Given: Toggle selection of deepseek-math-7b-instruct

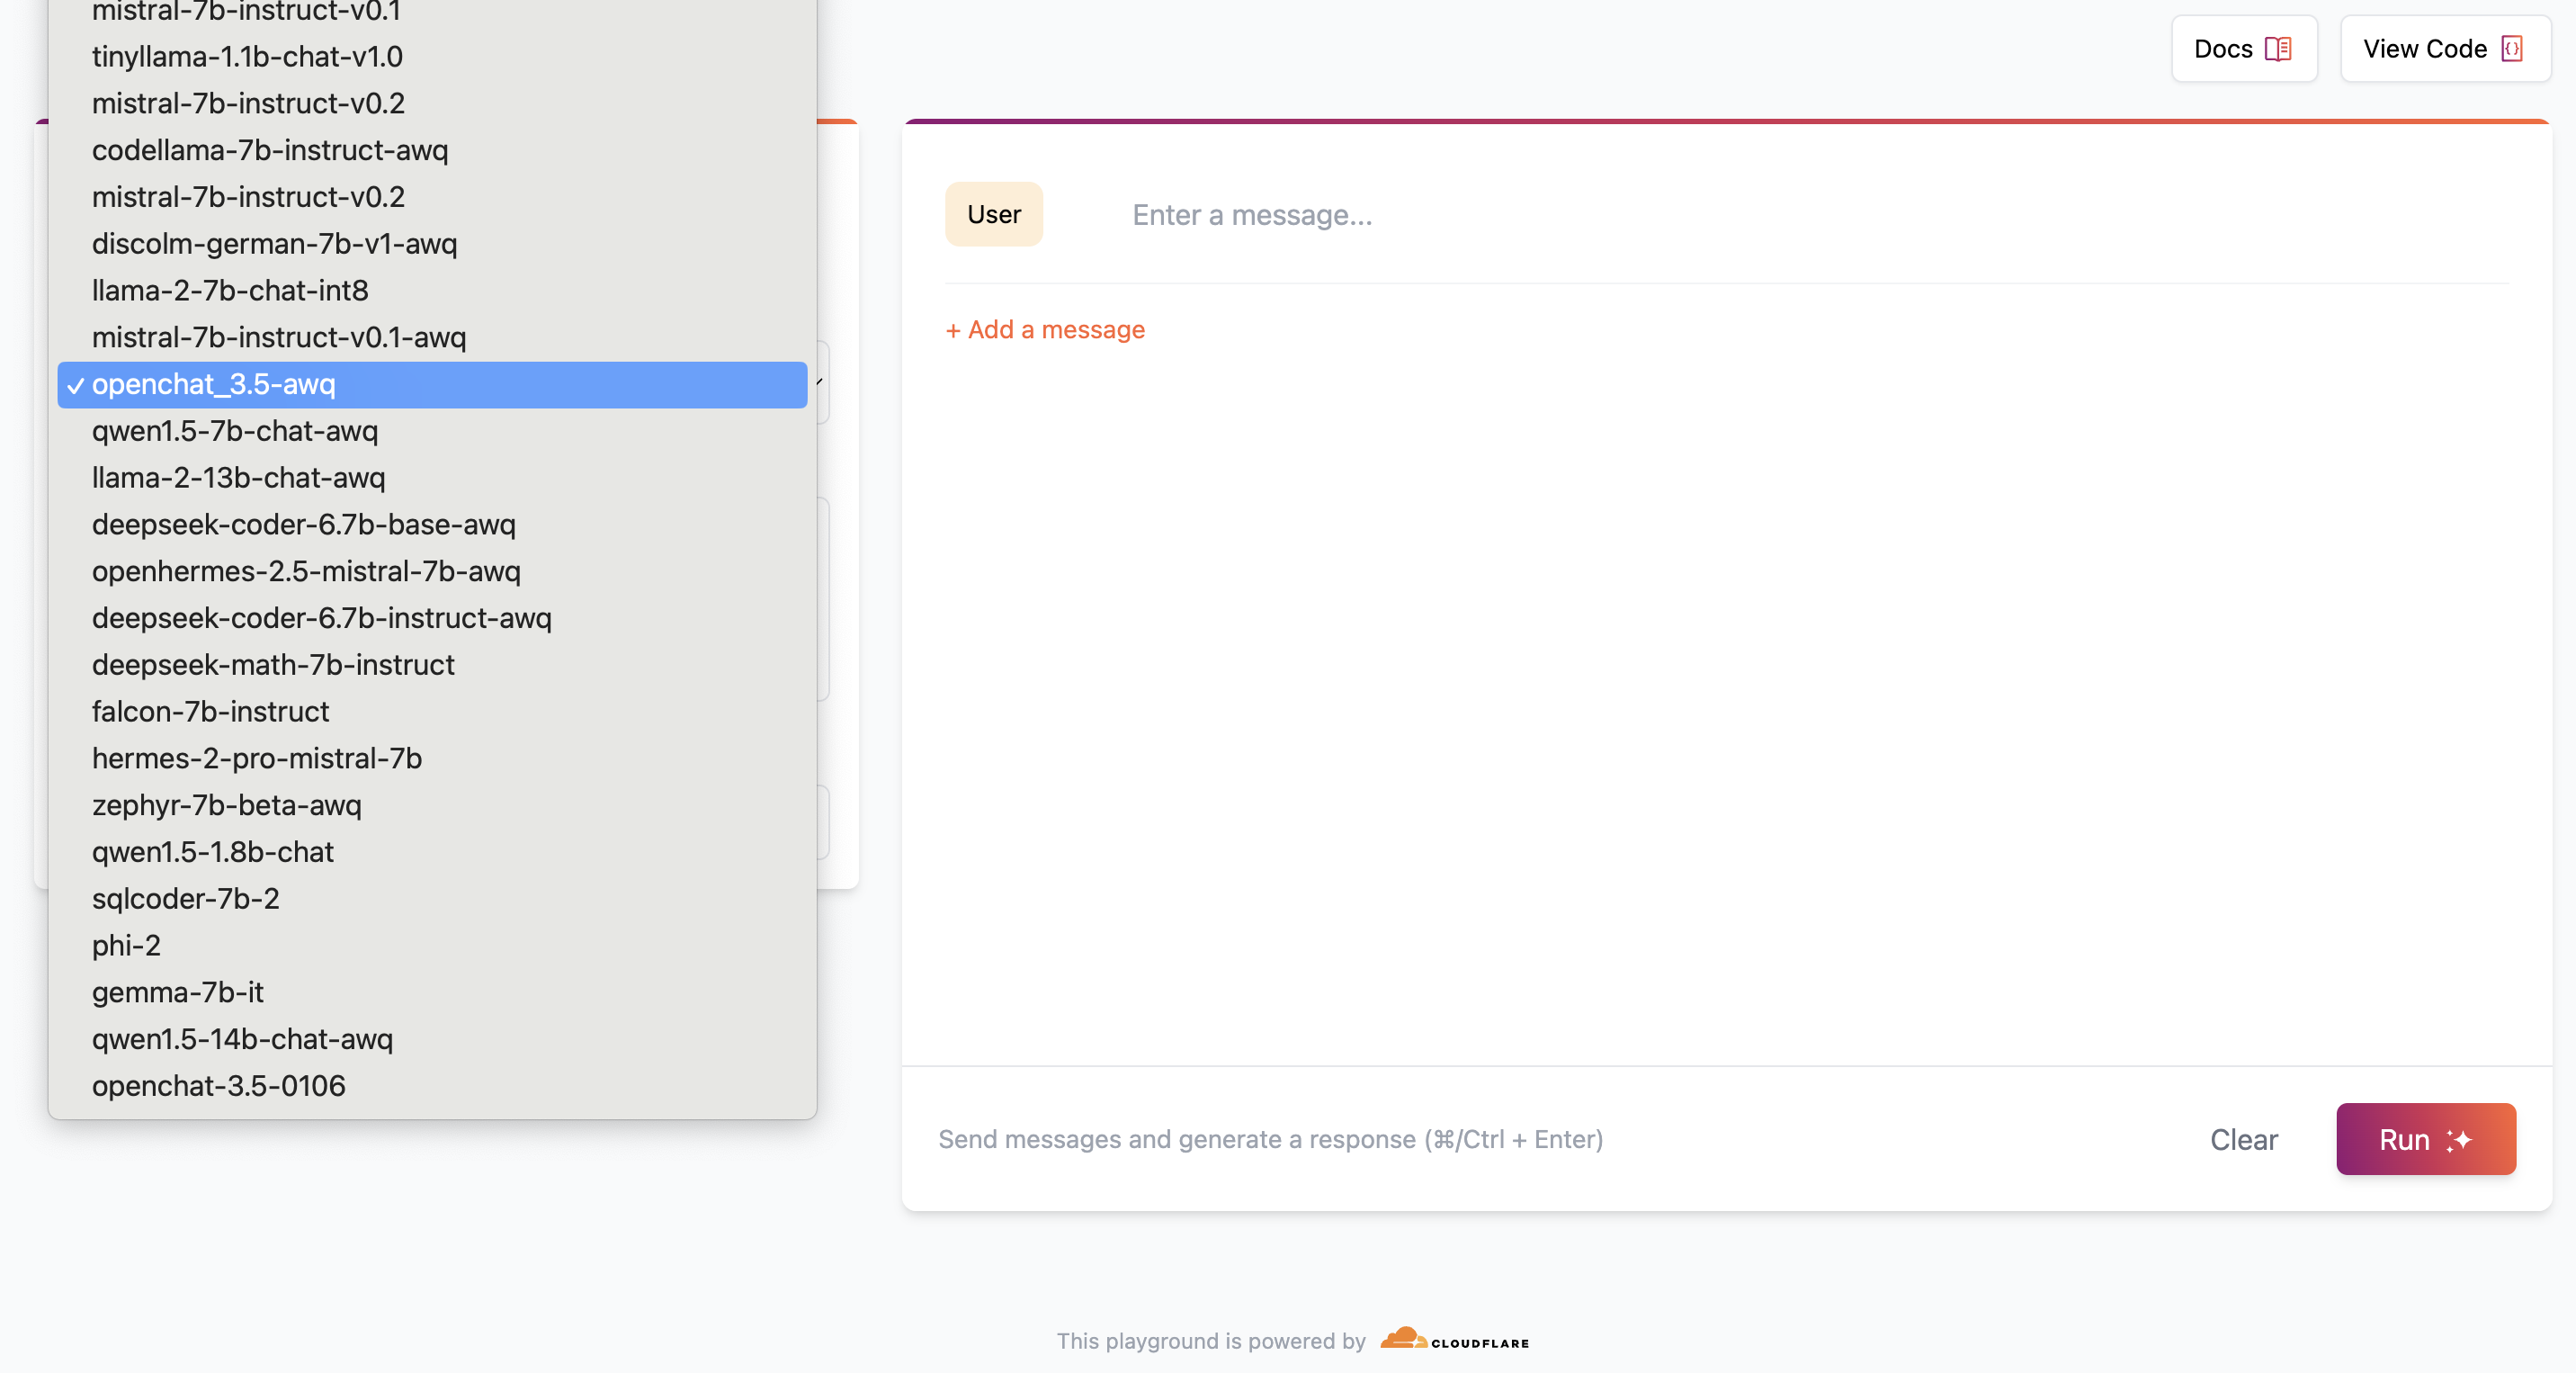Looking at the screenshot, I should (x=273, y=664).
